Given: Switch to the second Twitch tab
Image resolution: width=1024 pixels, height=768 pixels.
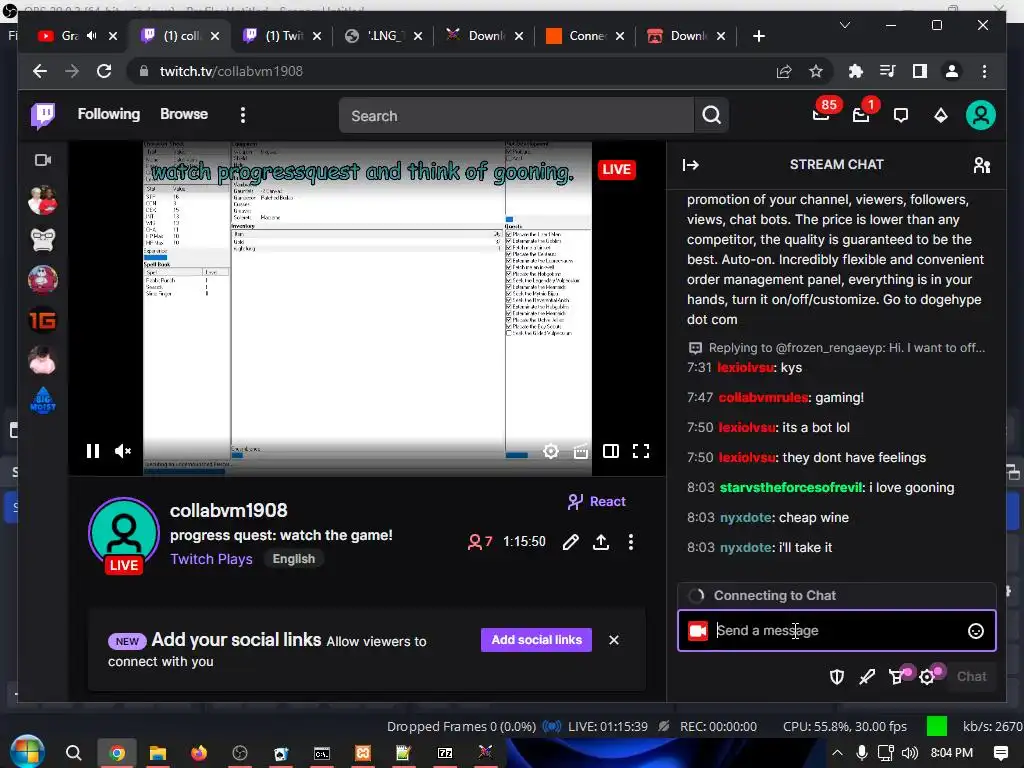Looking at the screenshot, I should [x=282, y=36].
